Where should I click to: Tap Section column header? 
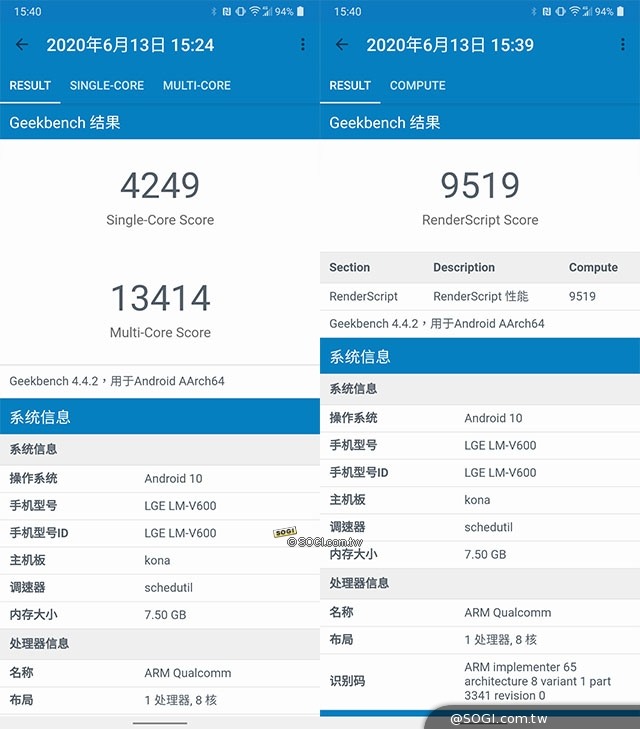pyautogui.click(x=350, y=267)
